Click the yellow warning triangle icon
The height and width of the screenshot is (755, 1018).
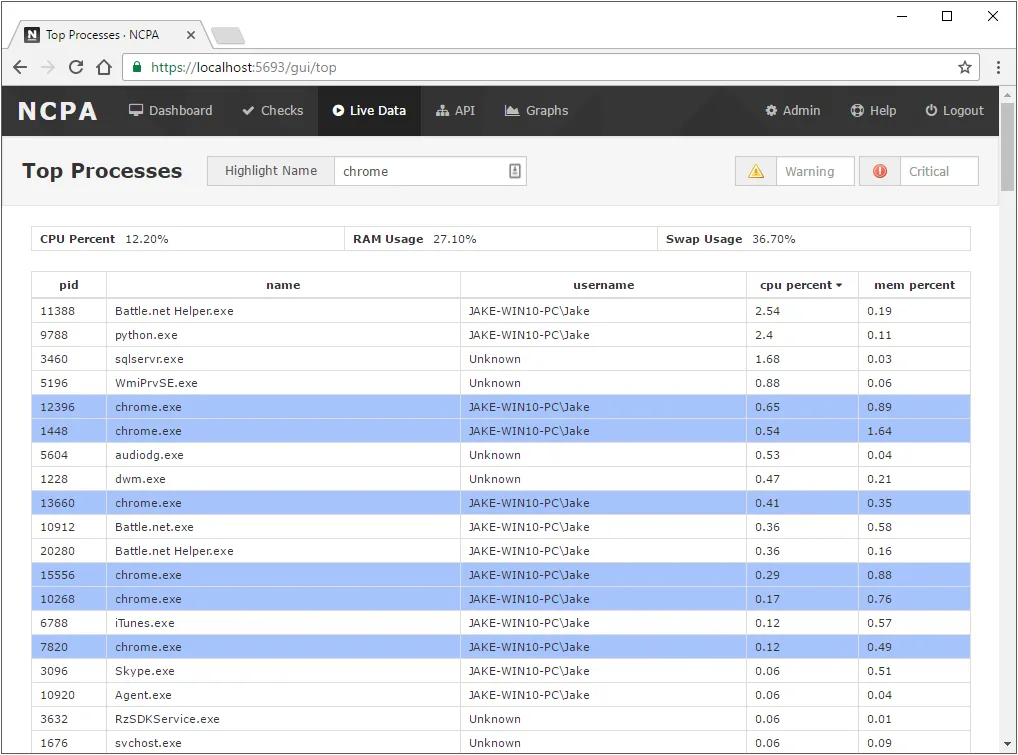click(756, 171)
